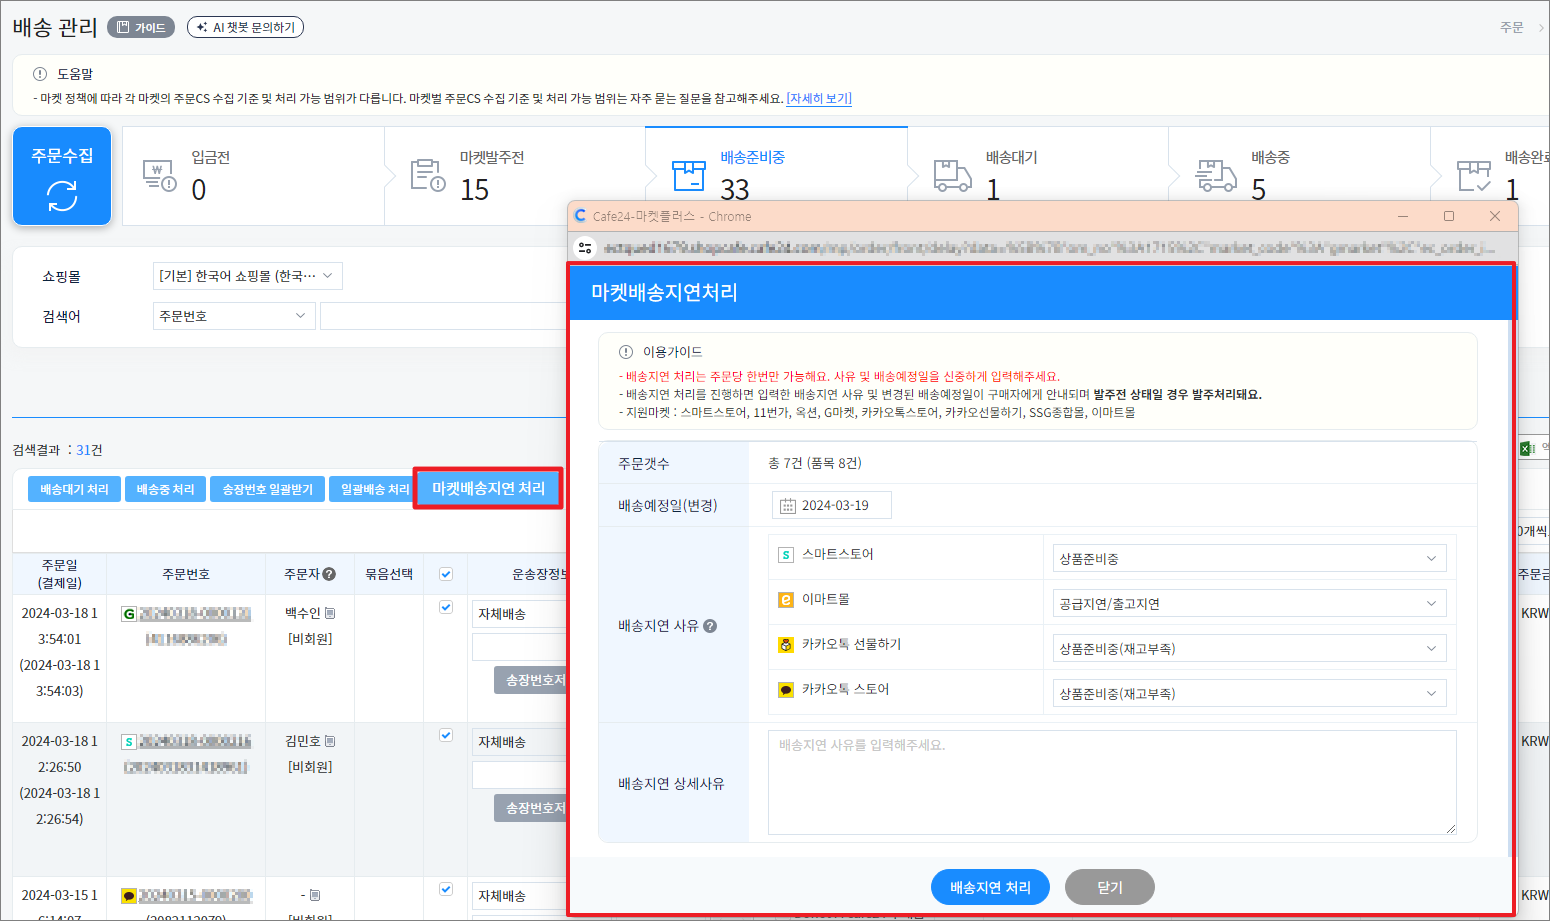Click the 마켓배송지연 처리 button

tap(488, 488)
